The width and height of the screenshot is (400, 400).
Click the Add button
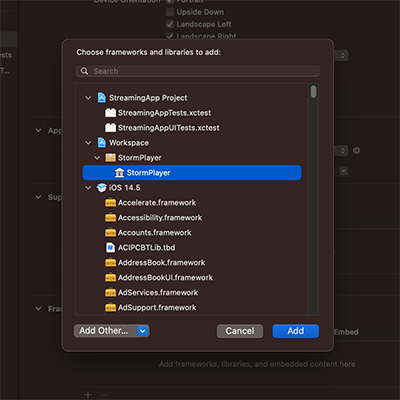(296, 331)
